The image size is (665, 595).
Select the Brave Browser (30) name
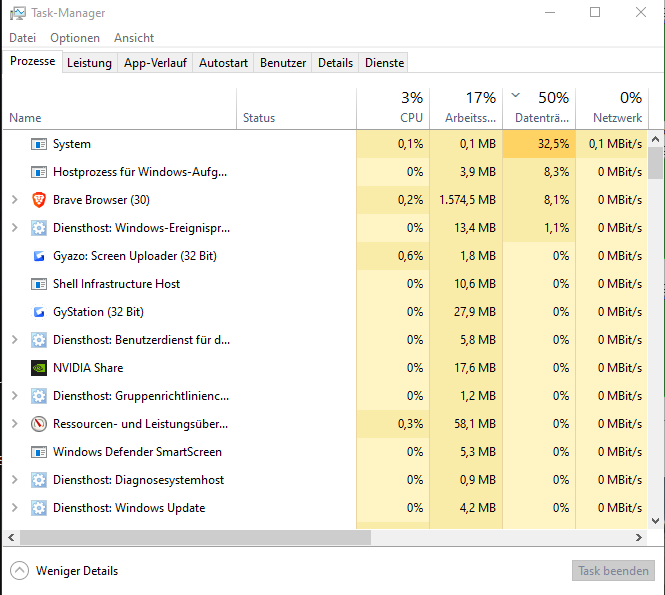coord(101,200)
